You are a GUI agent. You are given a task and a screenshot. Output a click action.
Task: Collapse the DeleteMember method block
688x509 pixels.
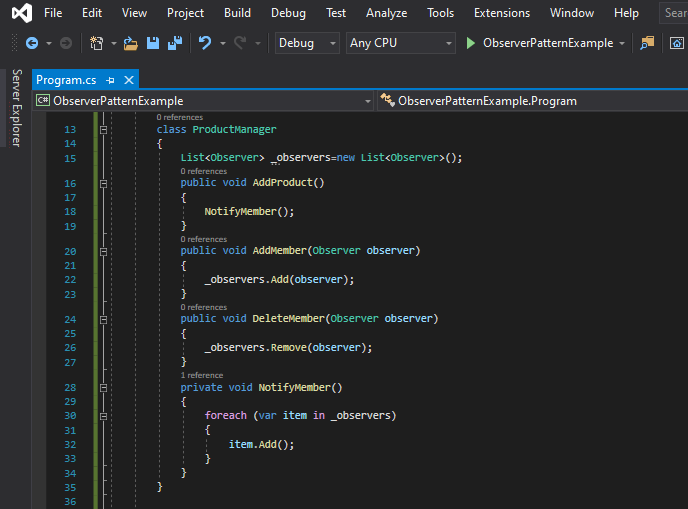104,320
